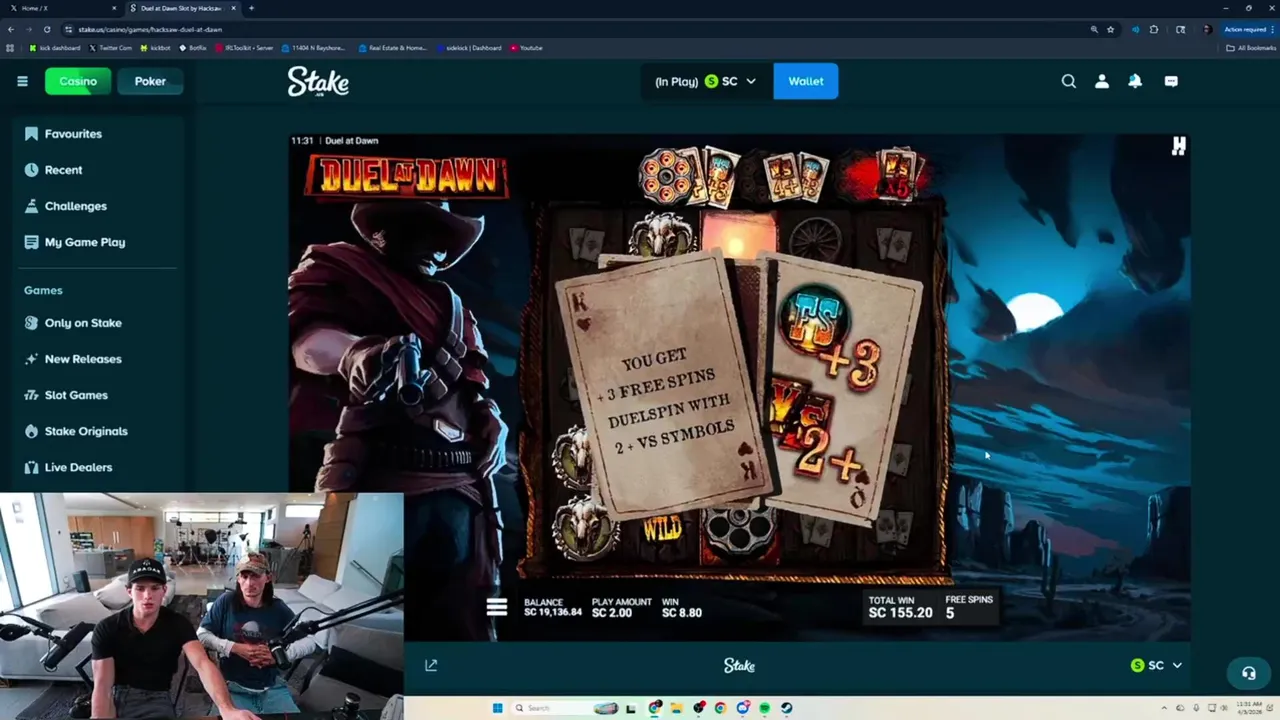The width and height of the screenshot is (1280, 720).
Task: Open game in popout using arrow icon
Action: [431, 665]
